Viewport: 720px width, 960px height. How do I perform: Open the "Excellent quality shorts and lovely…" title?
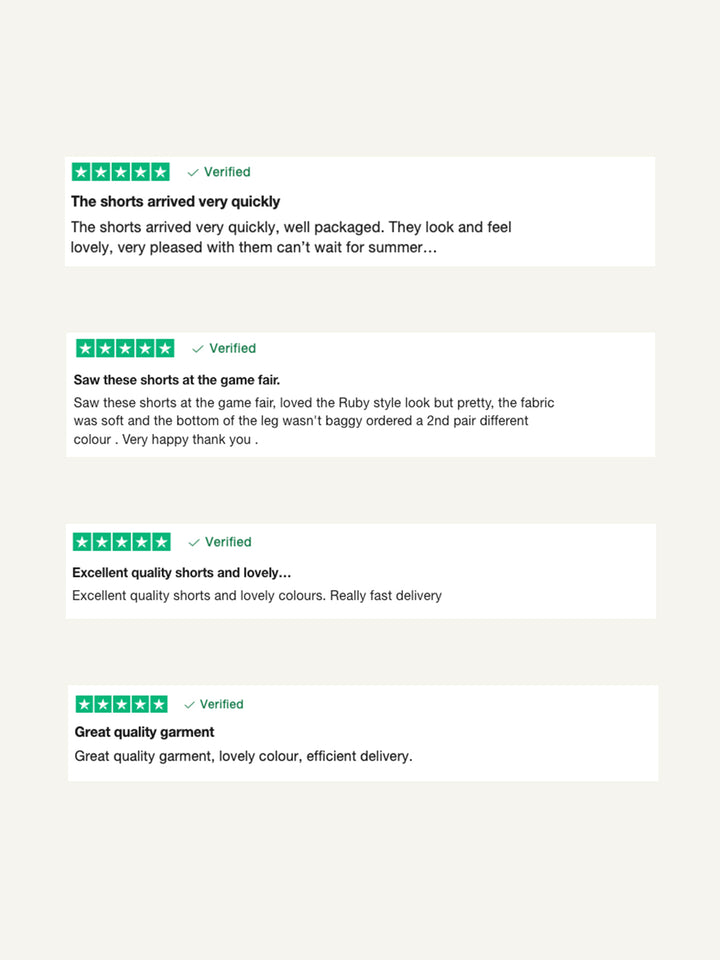coord(181,573)
